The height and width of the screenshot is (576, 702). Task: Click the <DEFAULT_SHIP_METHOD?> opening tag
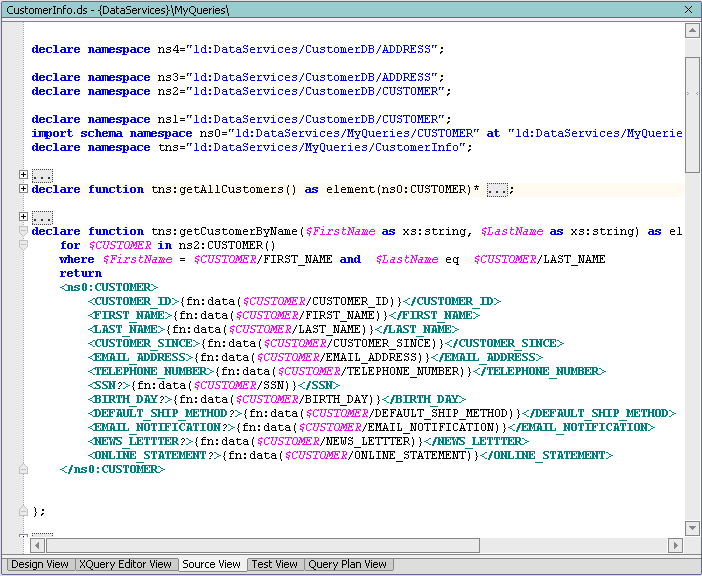pyautogui.click(x=165, y=413)
